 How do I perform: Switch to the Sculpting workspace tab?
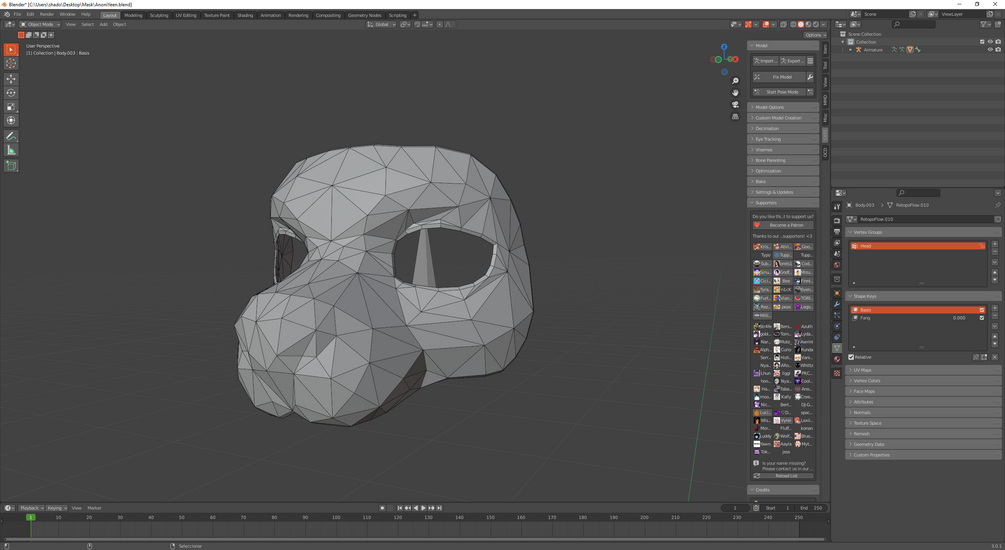159,15
